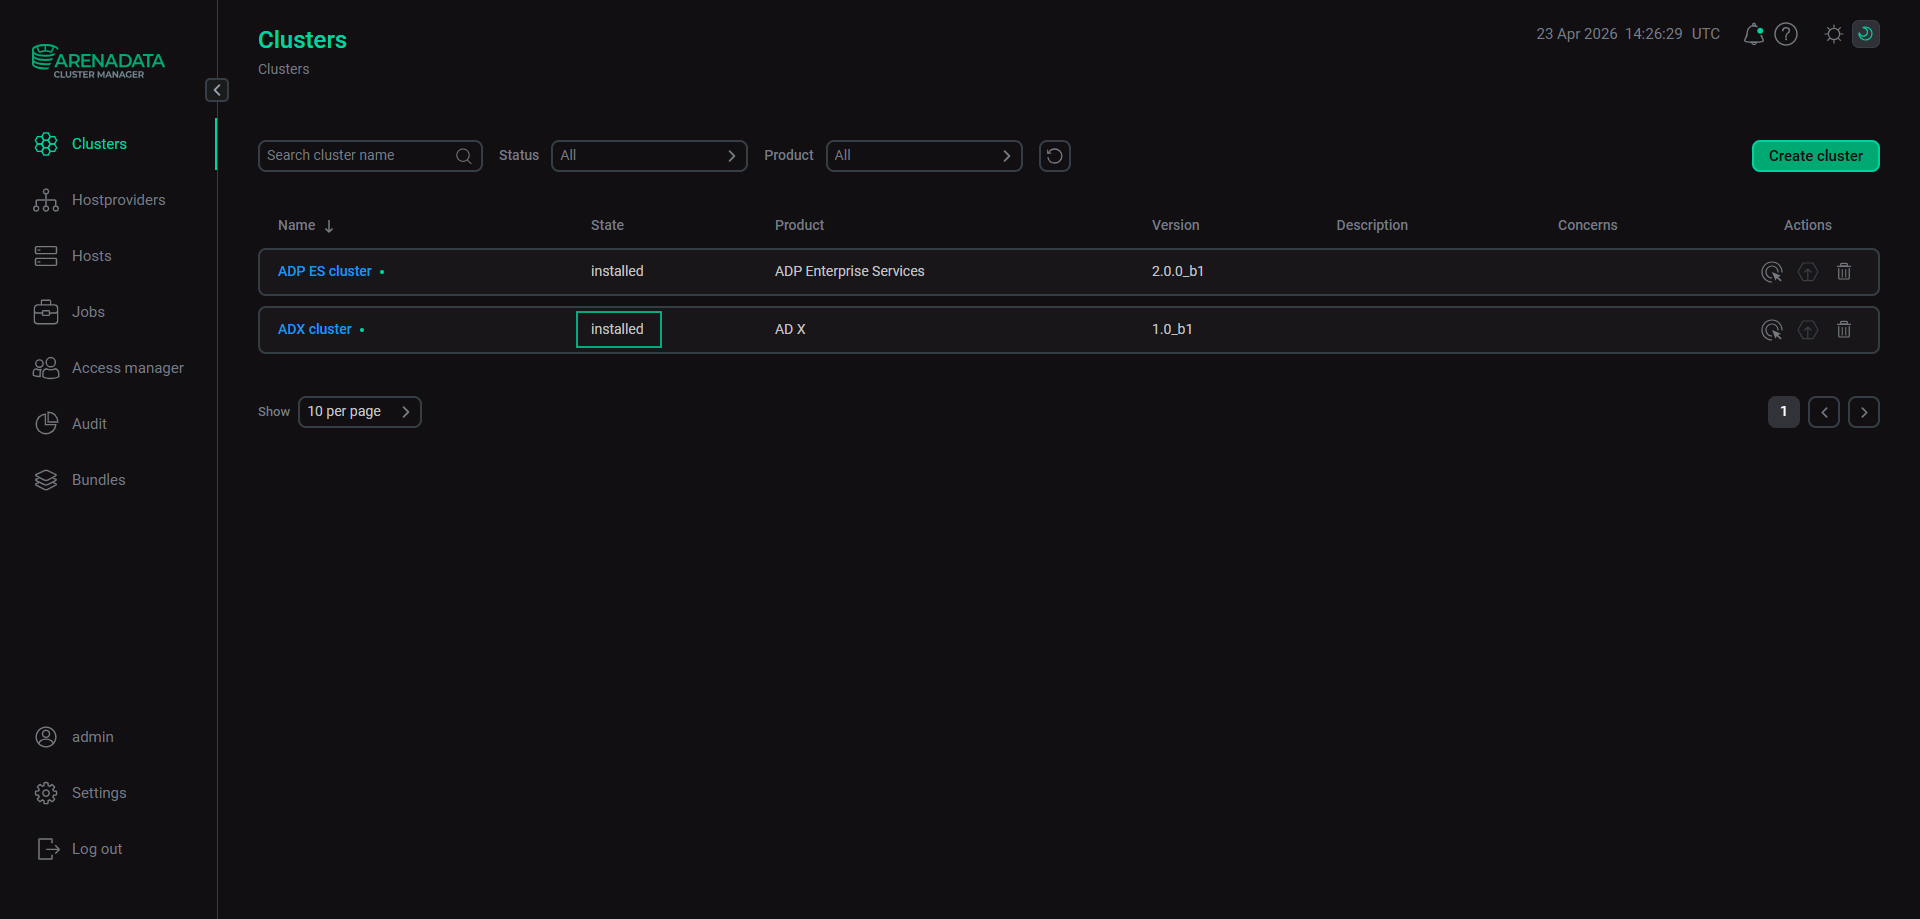Open the ADX cluster link

(x=315, y=330)
